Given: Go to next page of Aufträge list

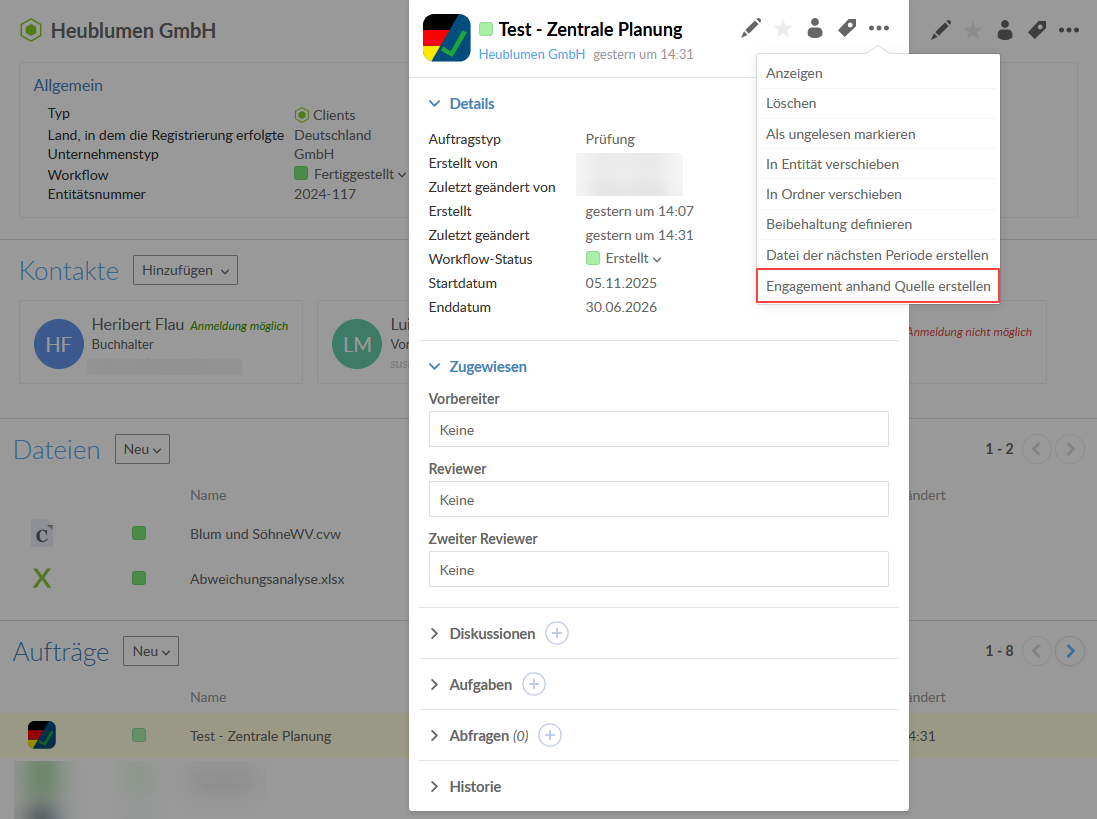Looking at the screenshot, I should click(x=1070, y=651).
